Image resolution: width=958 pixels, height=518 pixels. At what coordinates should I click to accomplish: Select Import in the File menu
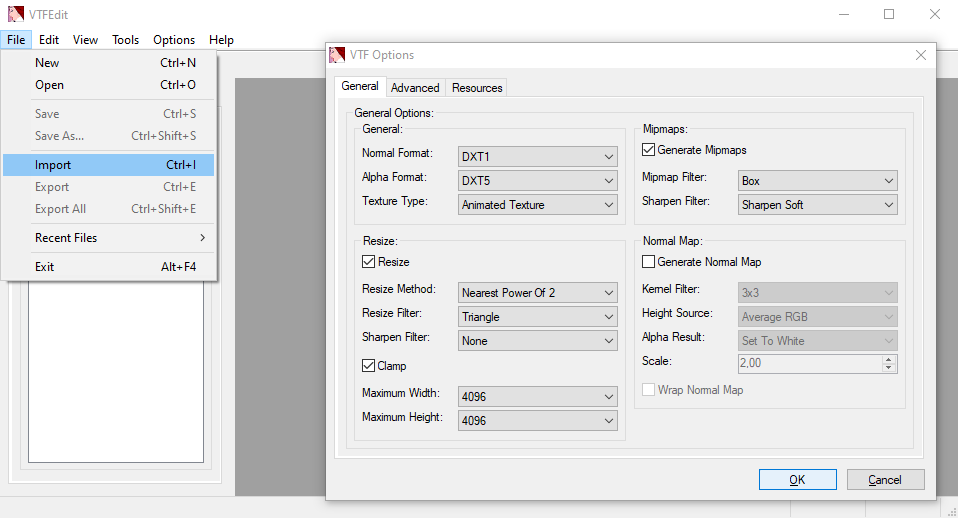pos(109,165)
